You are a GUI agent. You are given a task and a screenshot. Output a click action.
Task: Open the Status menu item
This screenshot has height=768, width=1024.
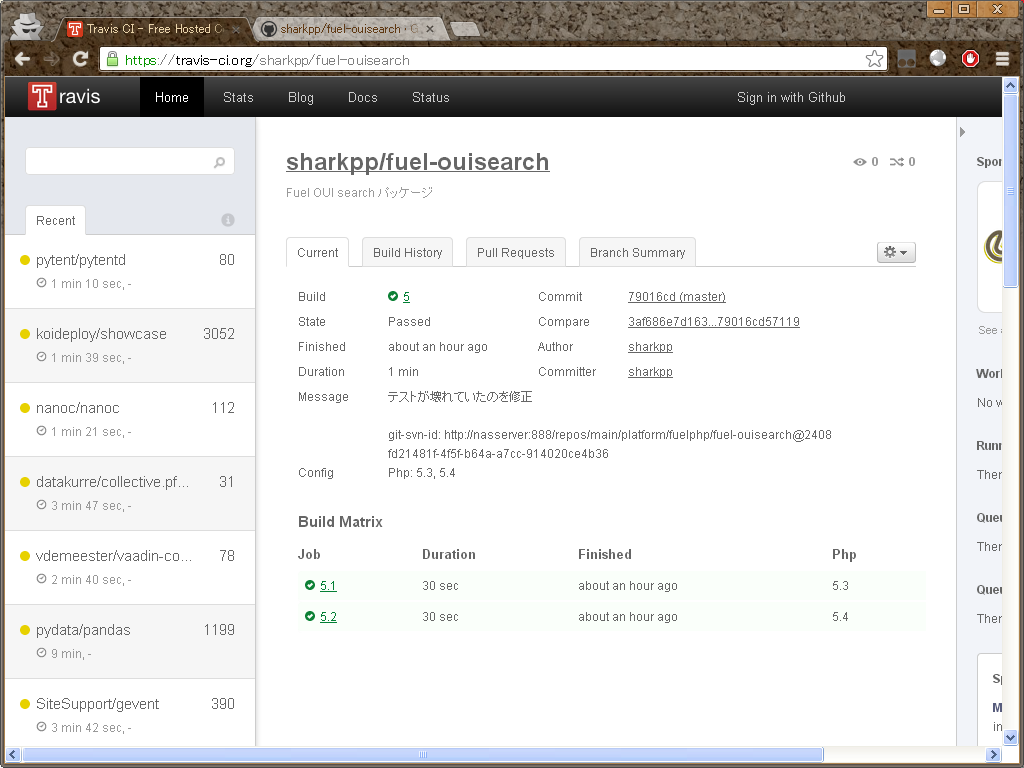(x=431, y=97)
